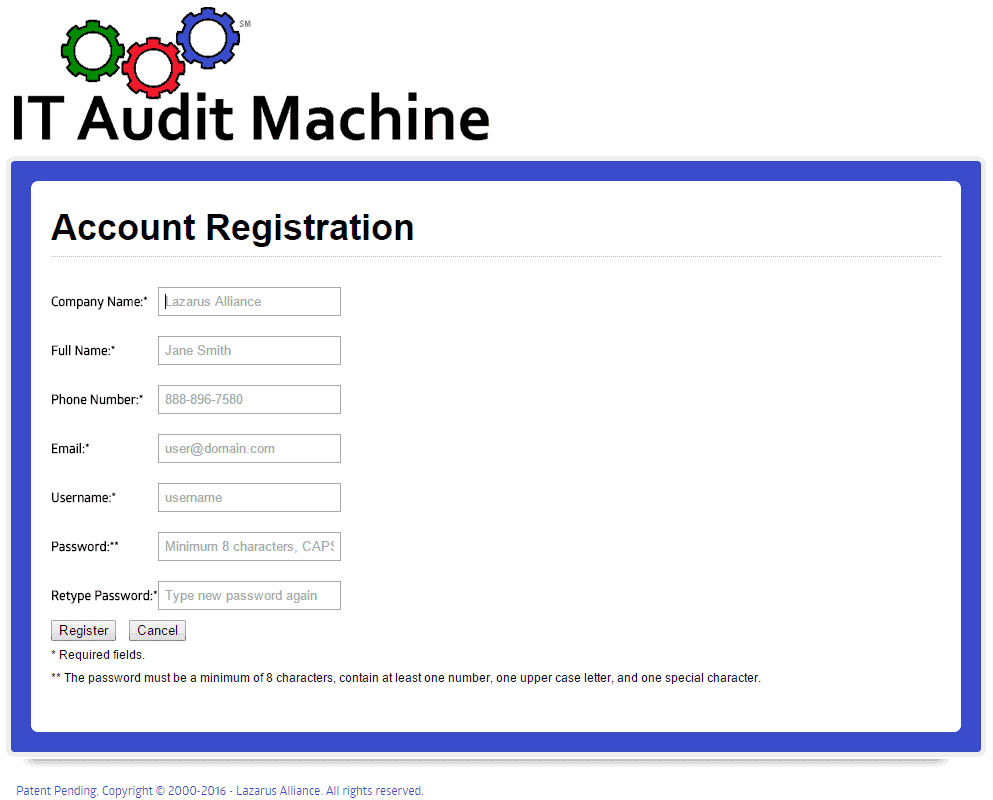Click the 'Username:*' label
The image size is (993, 800).
(84, 498)
